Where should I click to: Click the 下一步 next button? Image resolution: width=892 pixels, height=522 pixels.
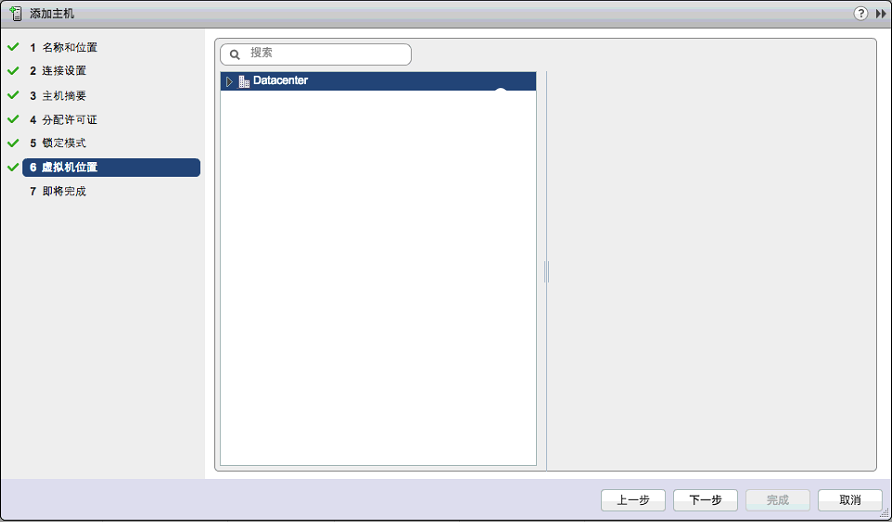click(705, 500)
